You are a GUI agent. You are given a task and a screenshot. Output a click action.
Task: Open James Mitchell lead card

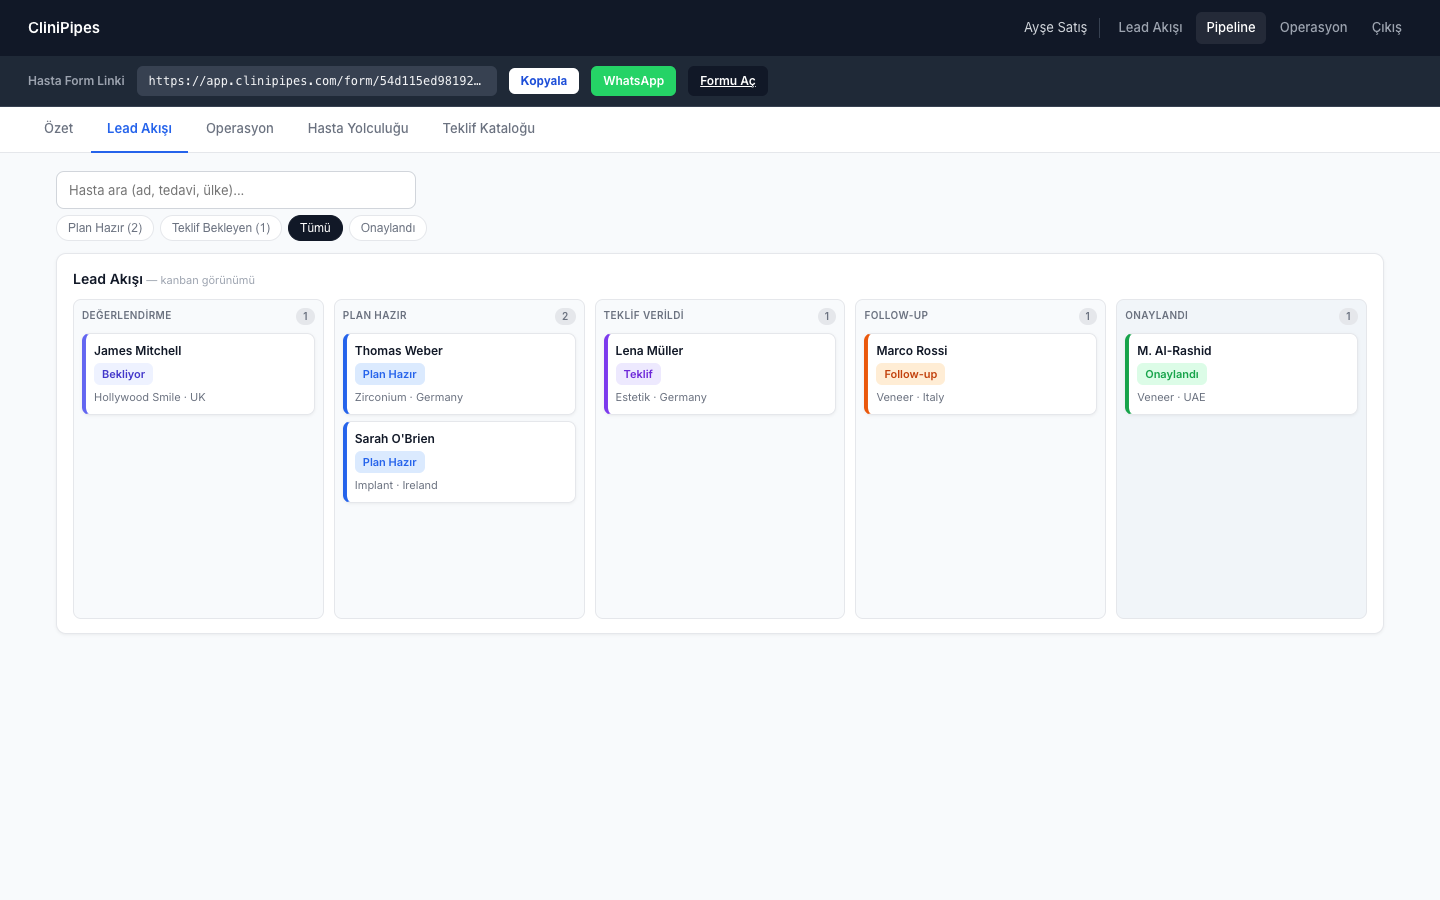198,374
